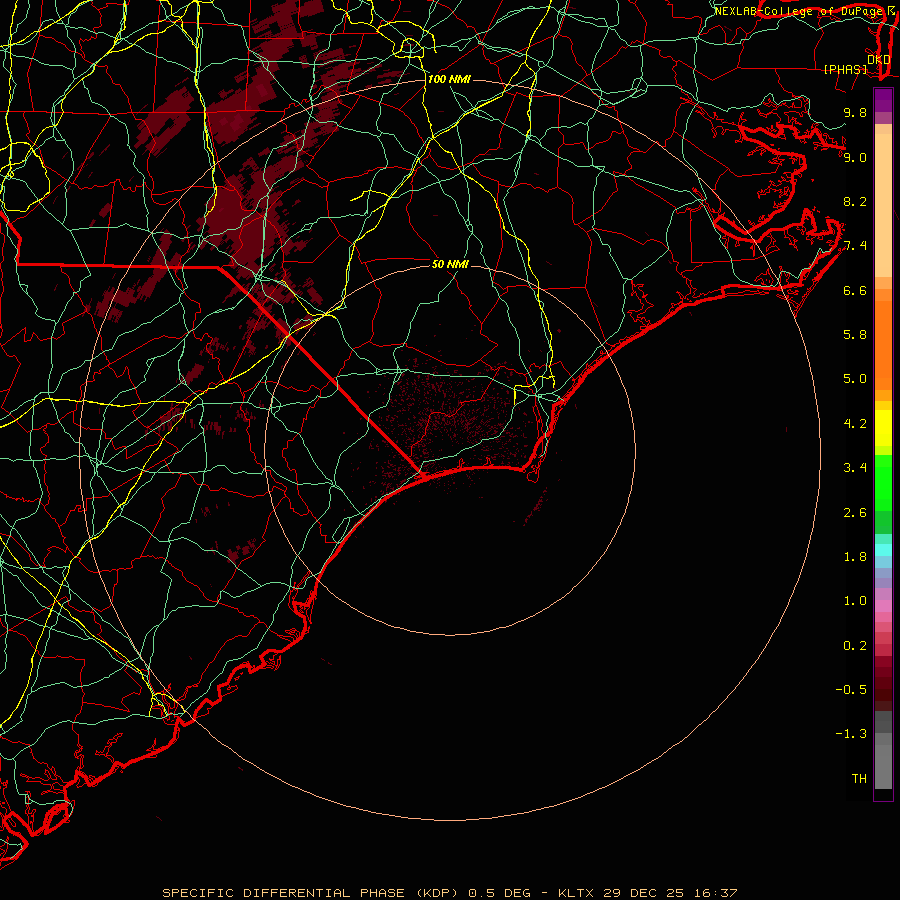
Task: Click the '50 NMI' range ring label
Action: [x=450, y=264]
